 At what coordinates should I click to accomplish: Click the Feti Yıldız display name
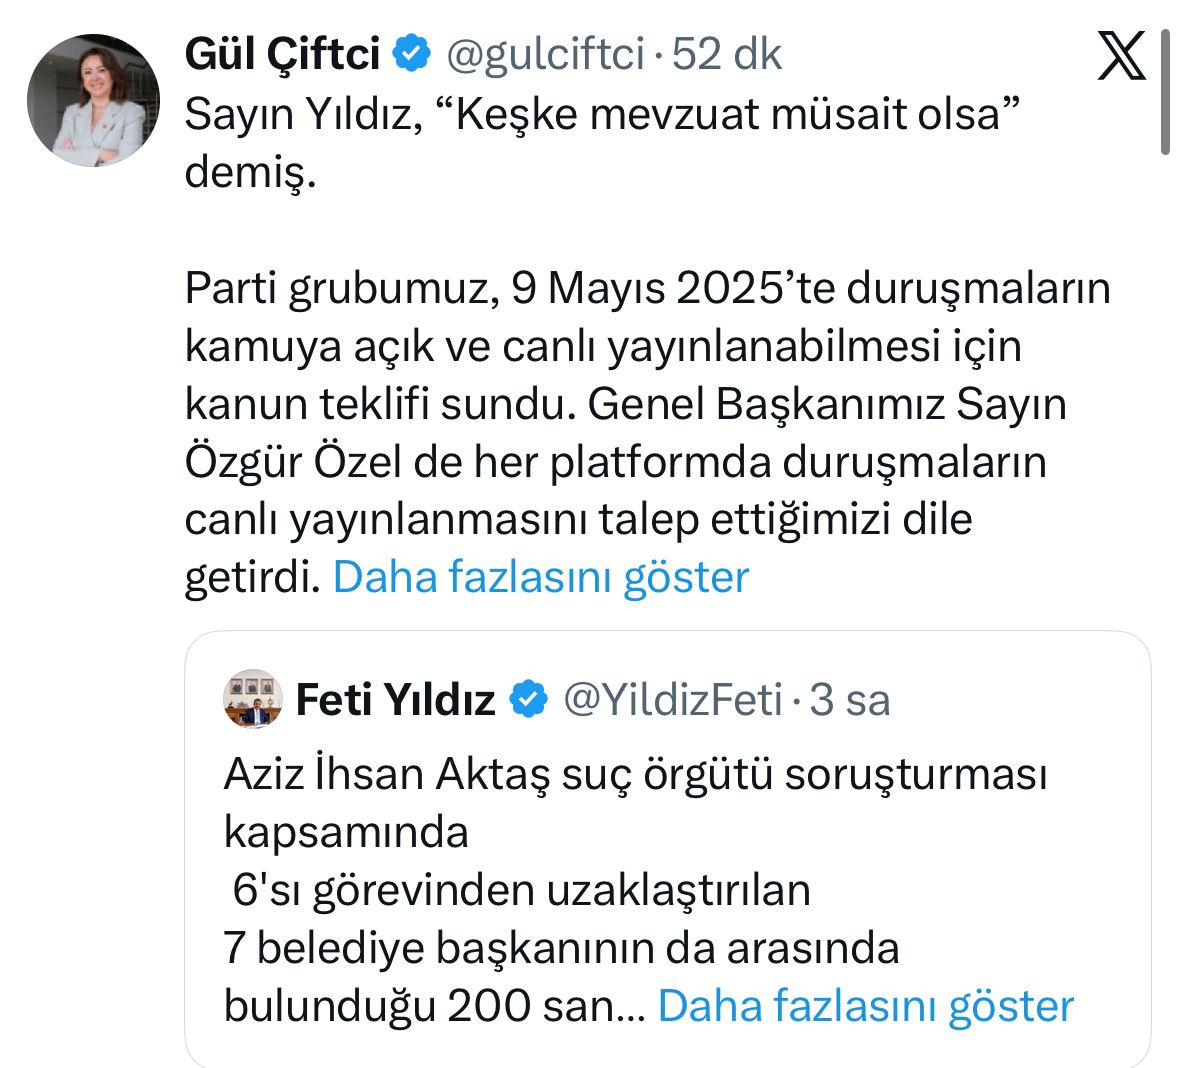point(395,700)
